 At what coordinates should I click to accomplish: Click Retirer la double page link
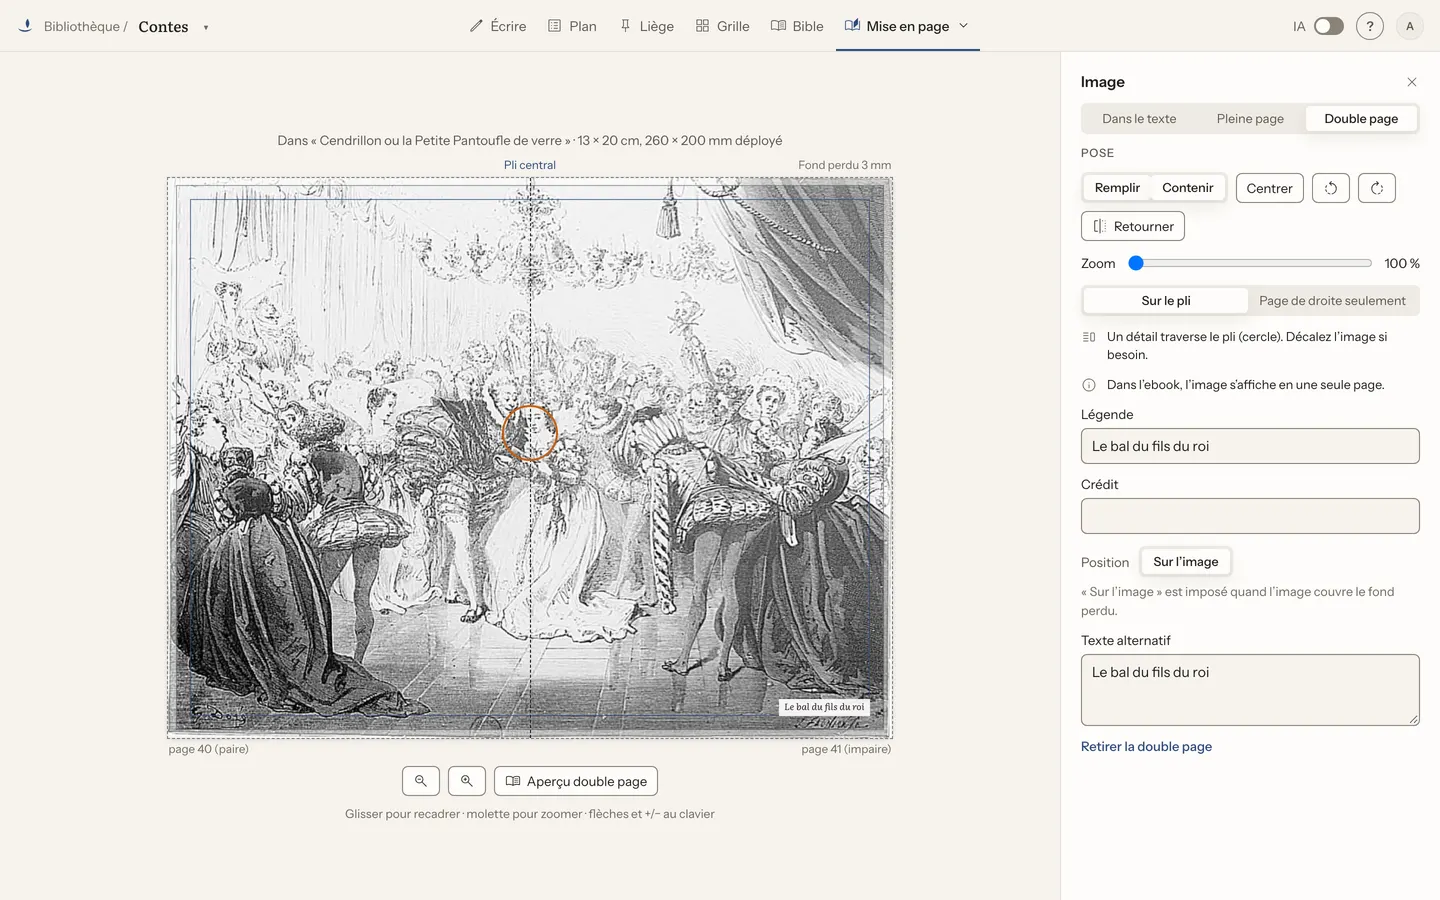pyautogui.click(x=1146, y=746)
